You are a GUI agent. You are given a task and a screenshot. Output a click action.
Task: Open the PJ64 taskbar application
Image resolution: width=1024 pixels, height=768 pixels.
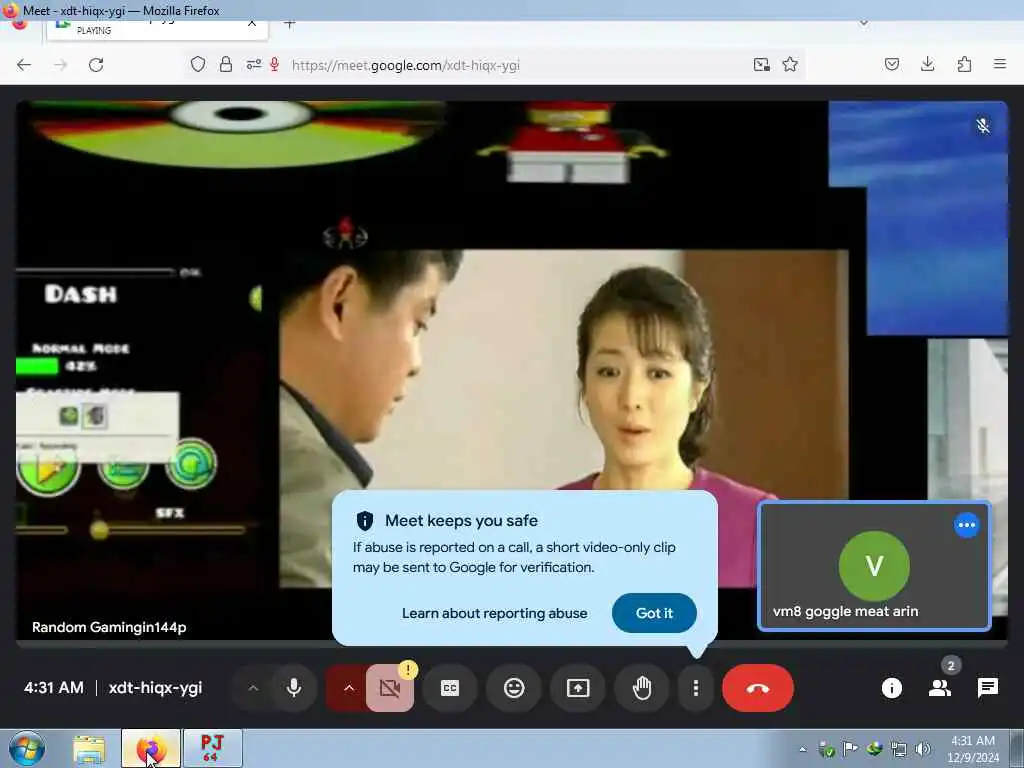212,749
